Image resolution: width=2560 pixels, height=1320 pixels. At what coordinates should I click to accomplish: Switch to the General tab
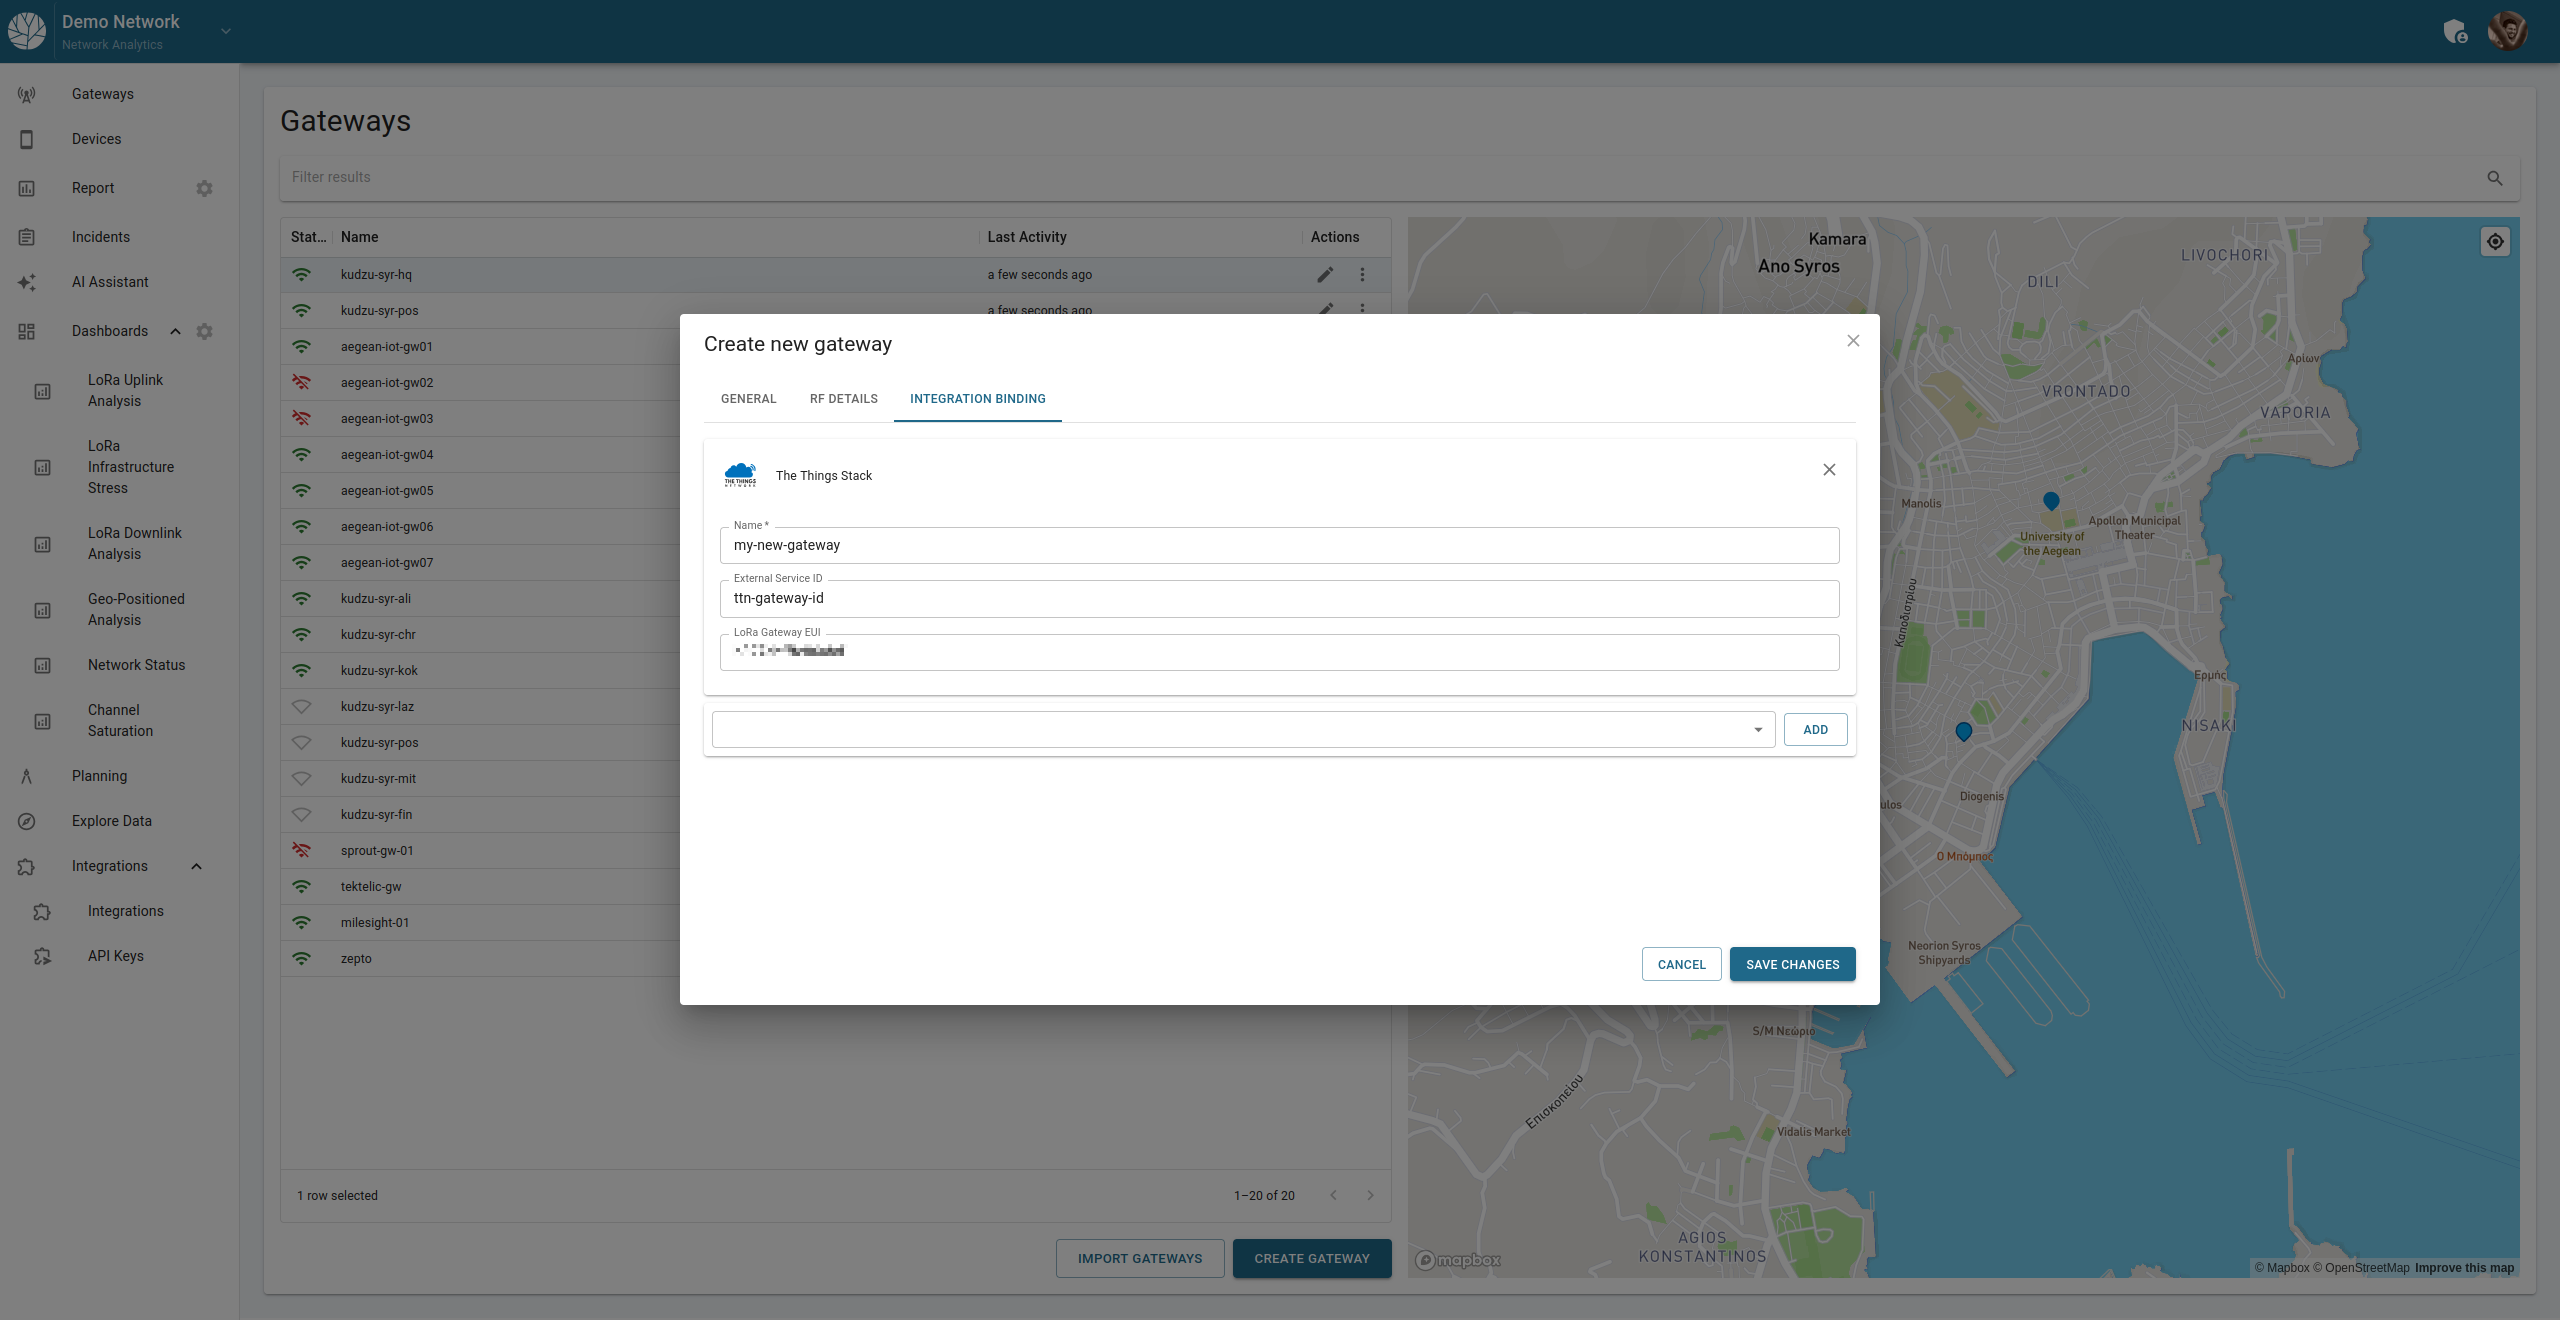[748, 399]
